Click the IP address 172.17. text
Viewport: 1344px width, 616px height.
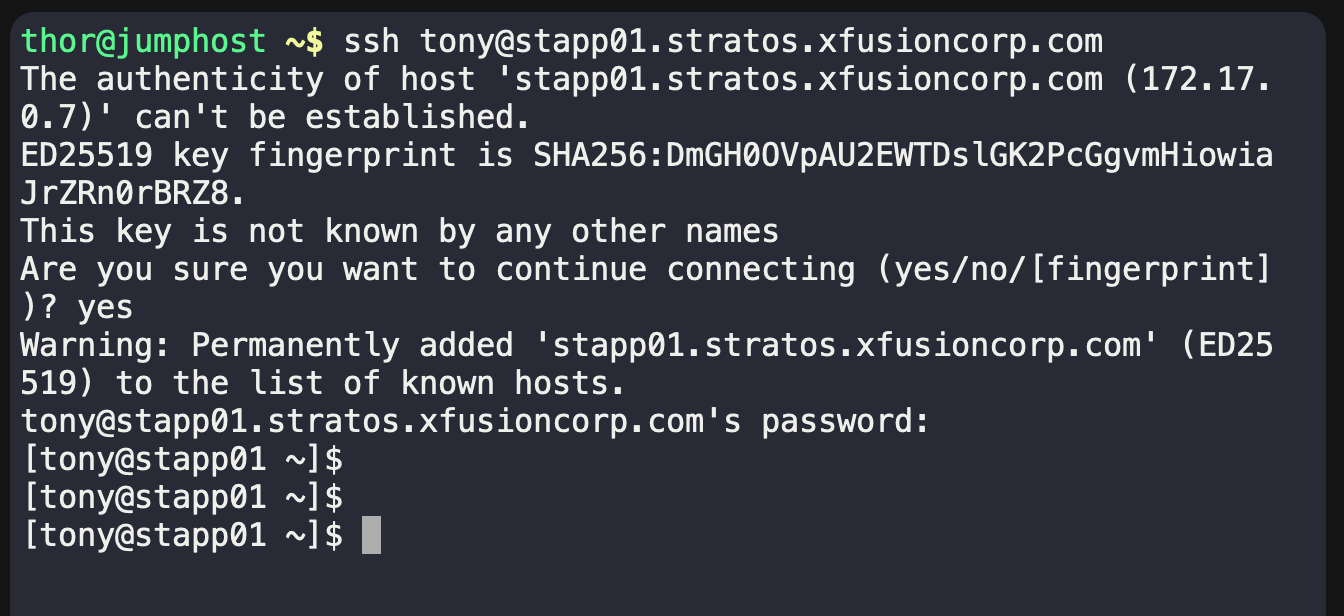[1198, 80]
